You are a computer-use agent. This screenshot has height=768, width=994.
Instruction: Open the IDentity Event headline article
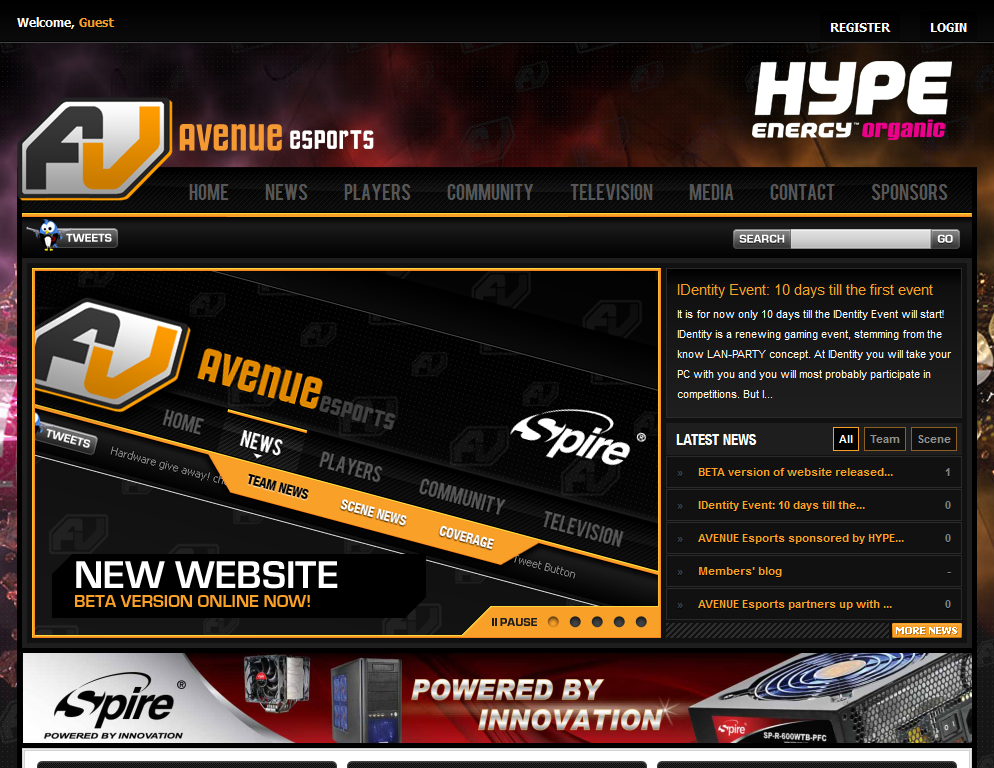tap(804, 290)
